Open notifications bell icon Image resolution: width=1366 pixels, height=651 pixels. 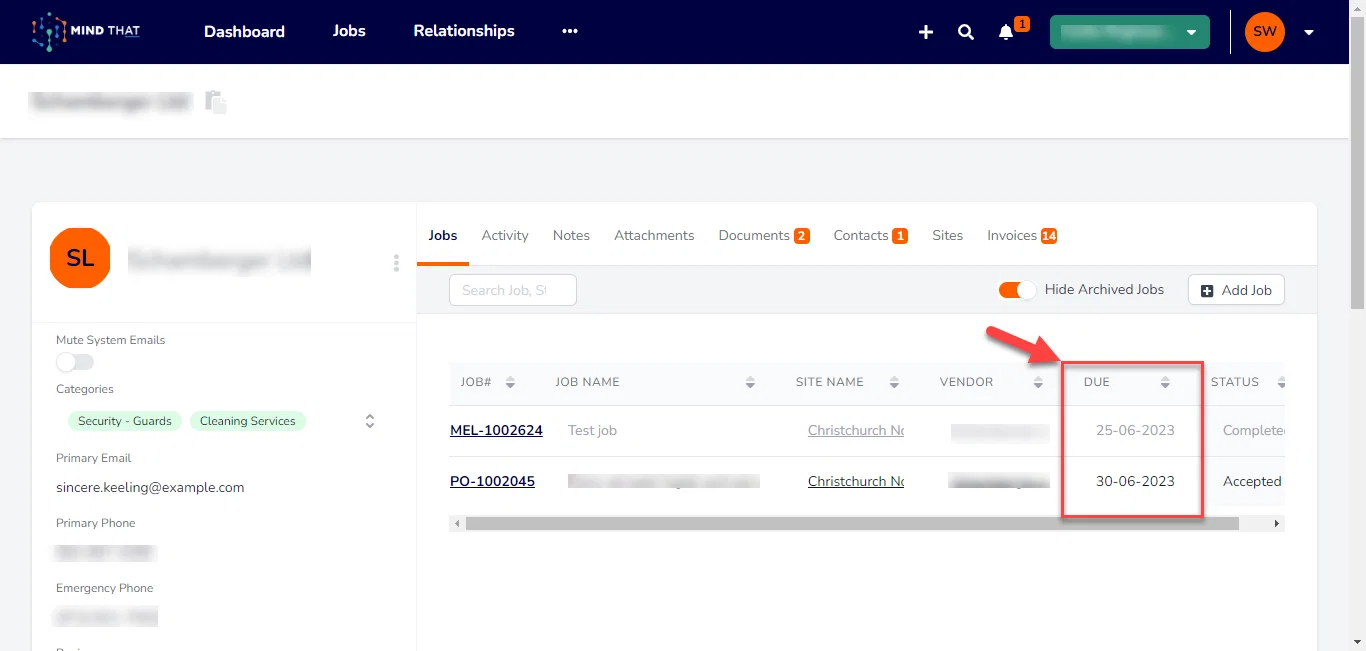(x=1006, y=32)
